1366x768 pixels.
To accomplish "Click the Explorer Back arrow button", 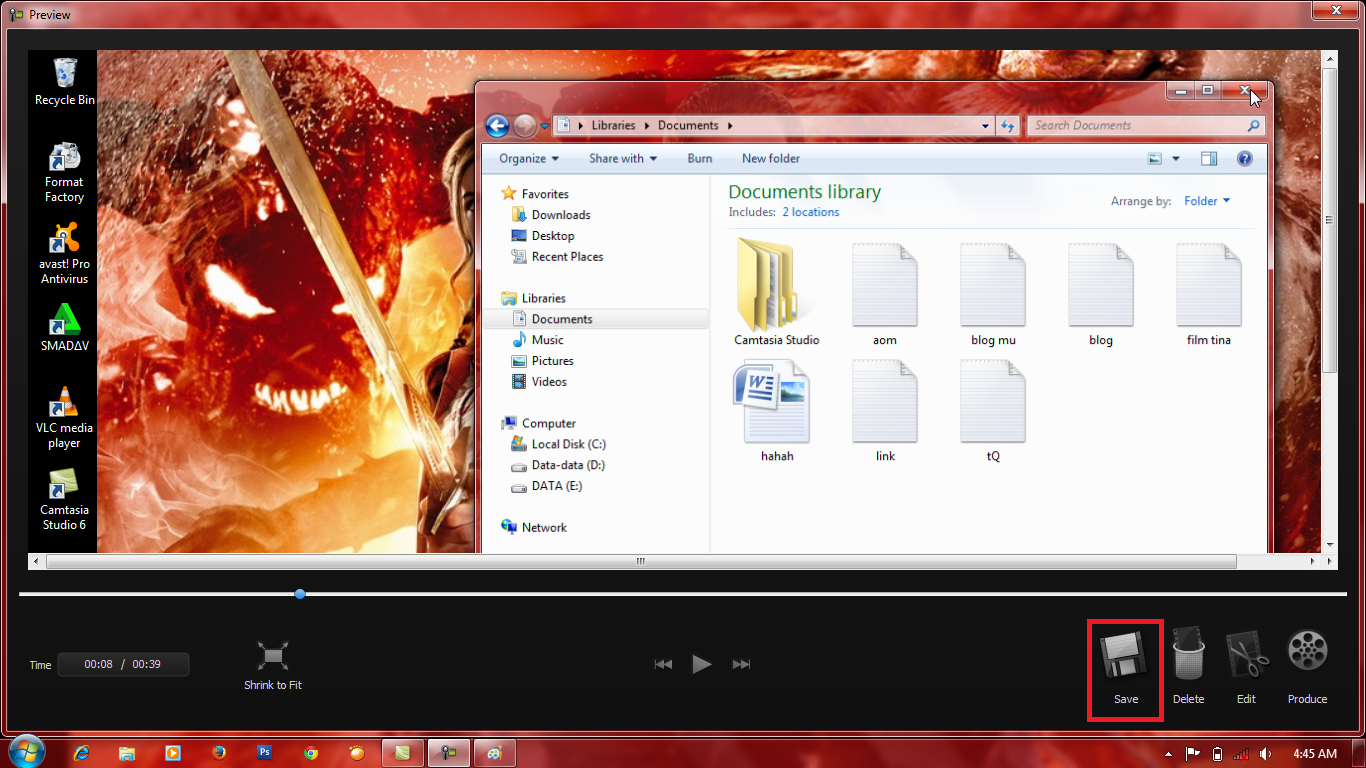I will 497,126.
